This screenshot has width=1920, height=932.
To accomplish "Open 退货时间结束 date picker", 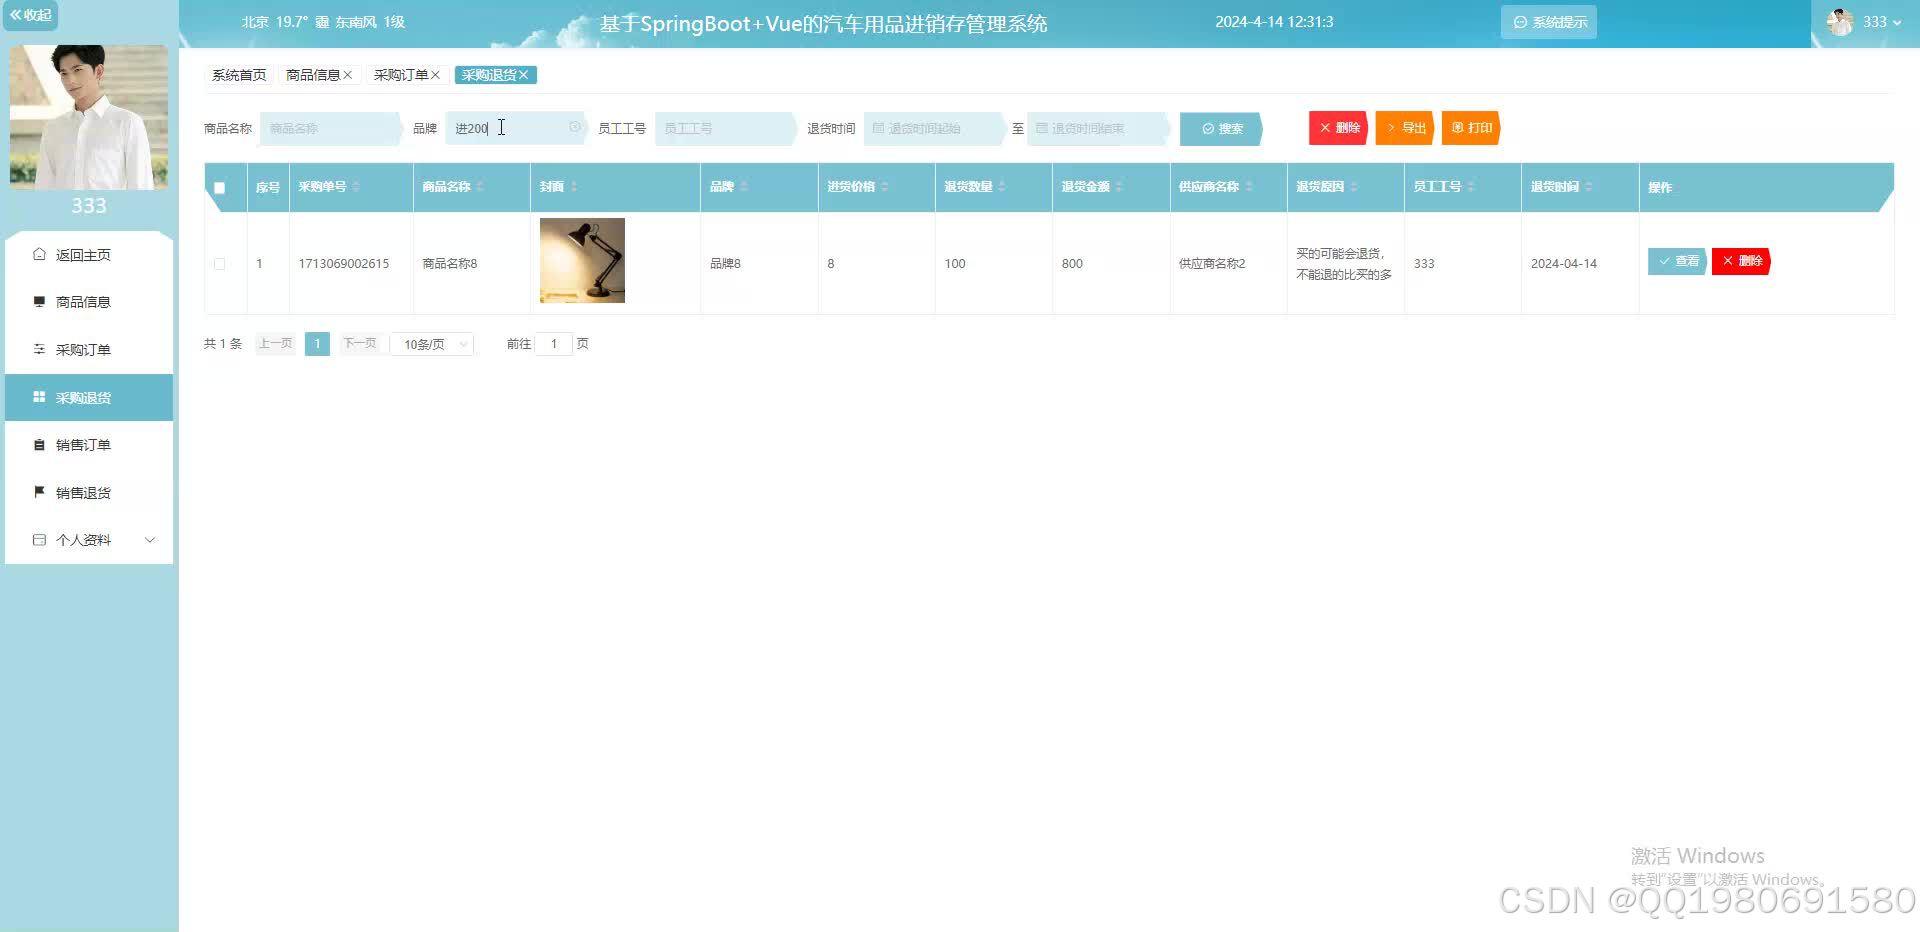I will (1098, 128).
